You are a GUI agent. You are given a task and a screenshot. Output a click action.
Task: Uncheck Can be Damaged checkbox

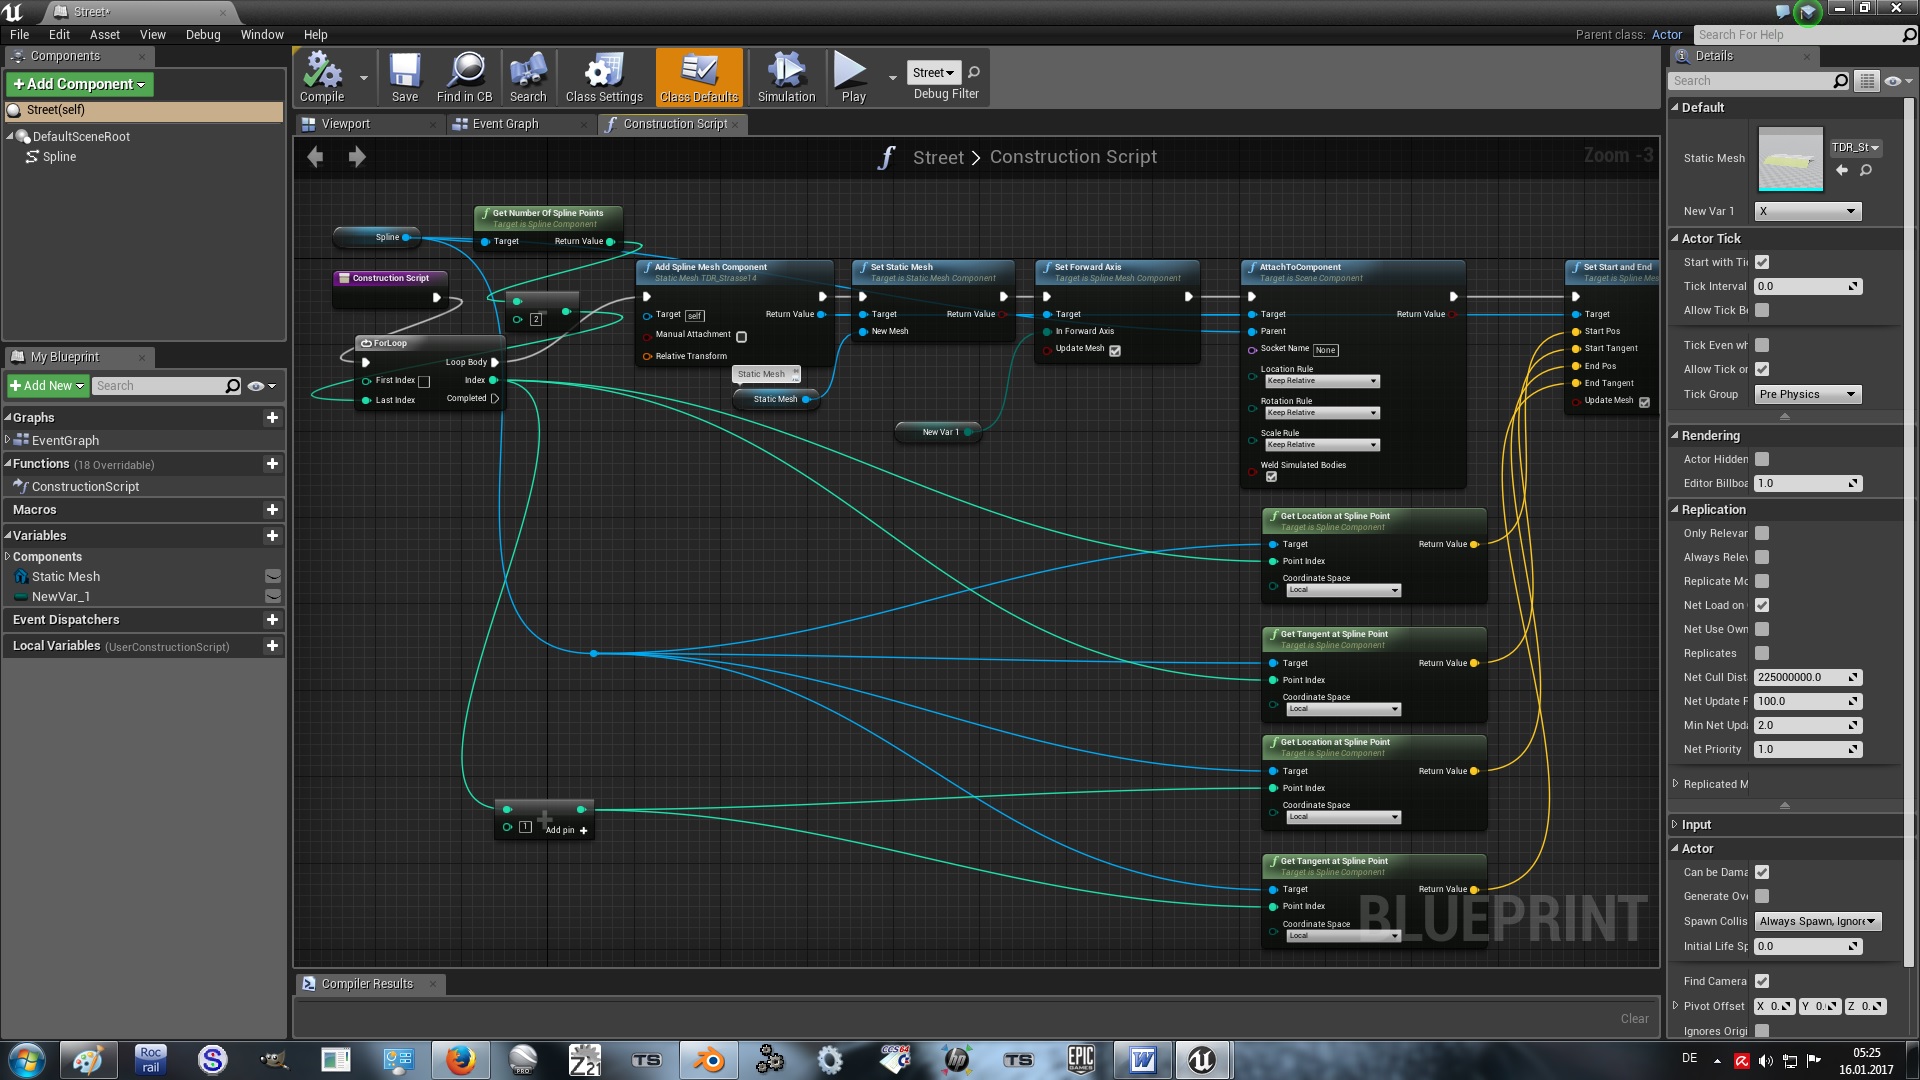1762,872
